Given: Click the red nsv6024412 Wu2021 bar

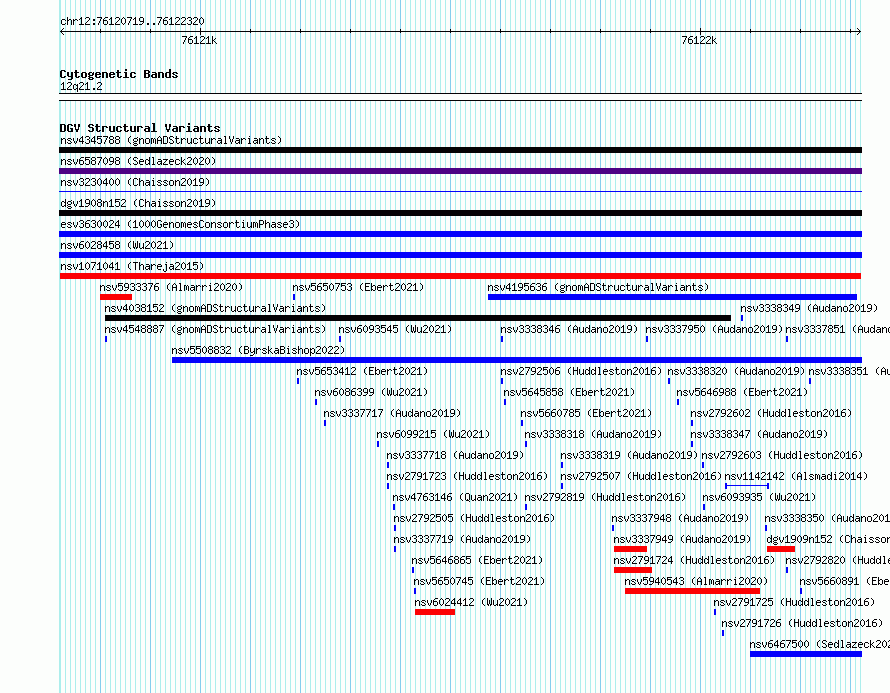Looking at the screenshot, I should coord(435,612).
